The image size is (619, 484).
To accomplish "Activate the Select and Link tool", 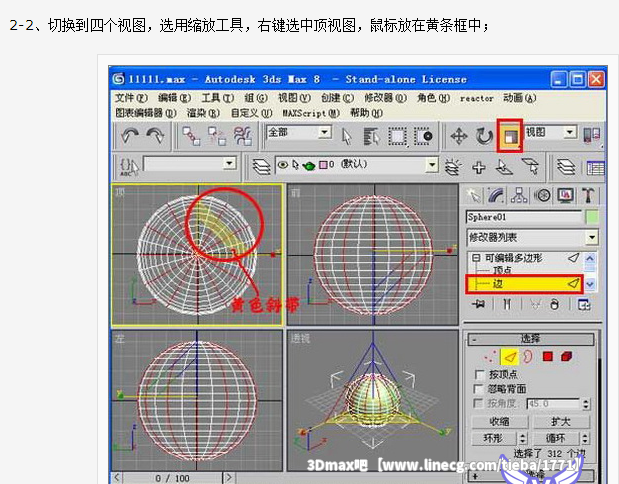I will pyautogui.click(x=191, y=136).
